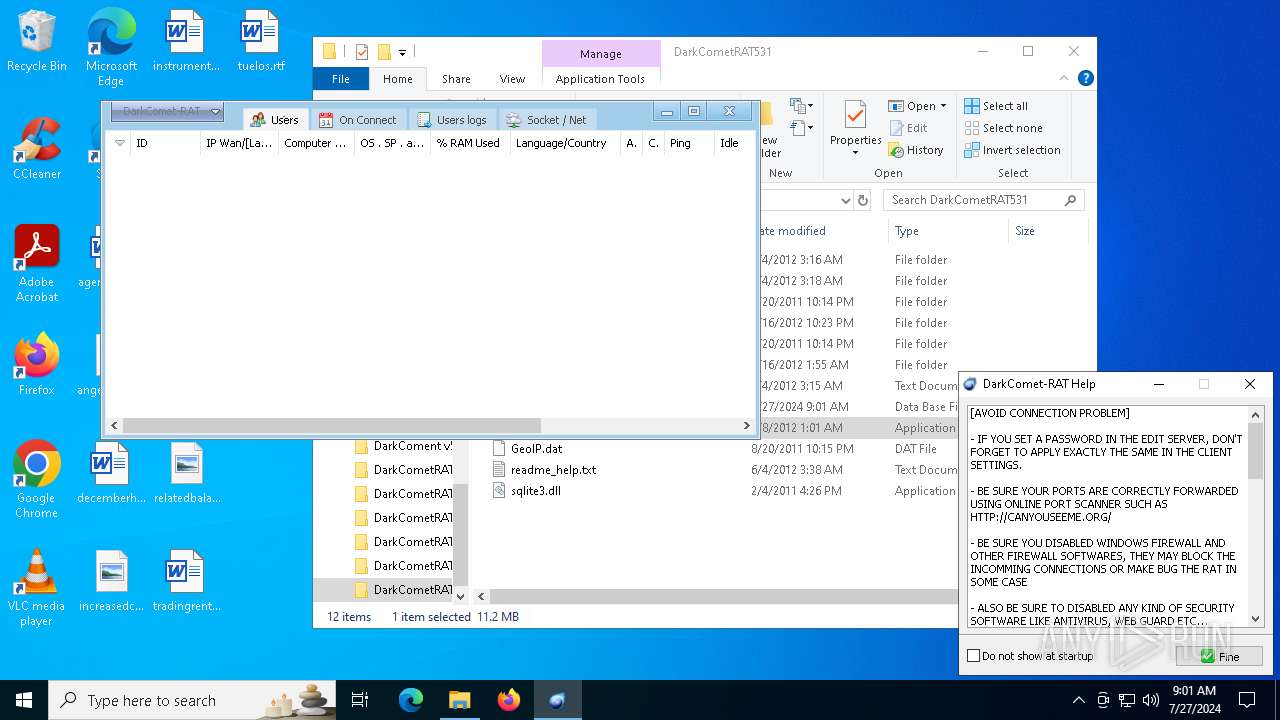Open the VLC media player desktop icon
The width and height of the screenshot is (1280, 720).
click(x=37, y=588)
